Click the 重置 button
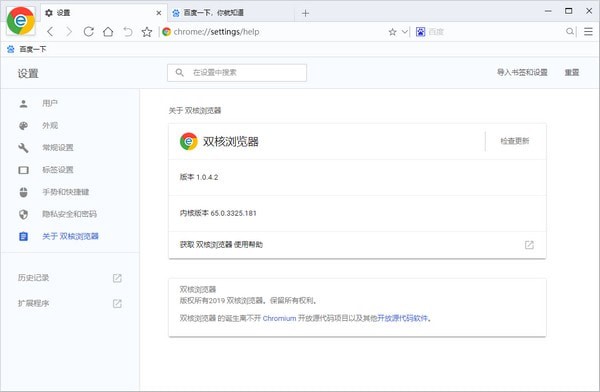Image resolution: width=600 pixels, height=392 pixels. click(572, 72)
